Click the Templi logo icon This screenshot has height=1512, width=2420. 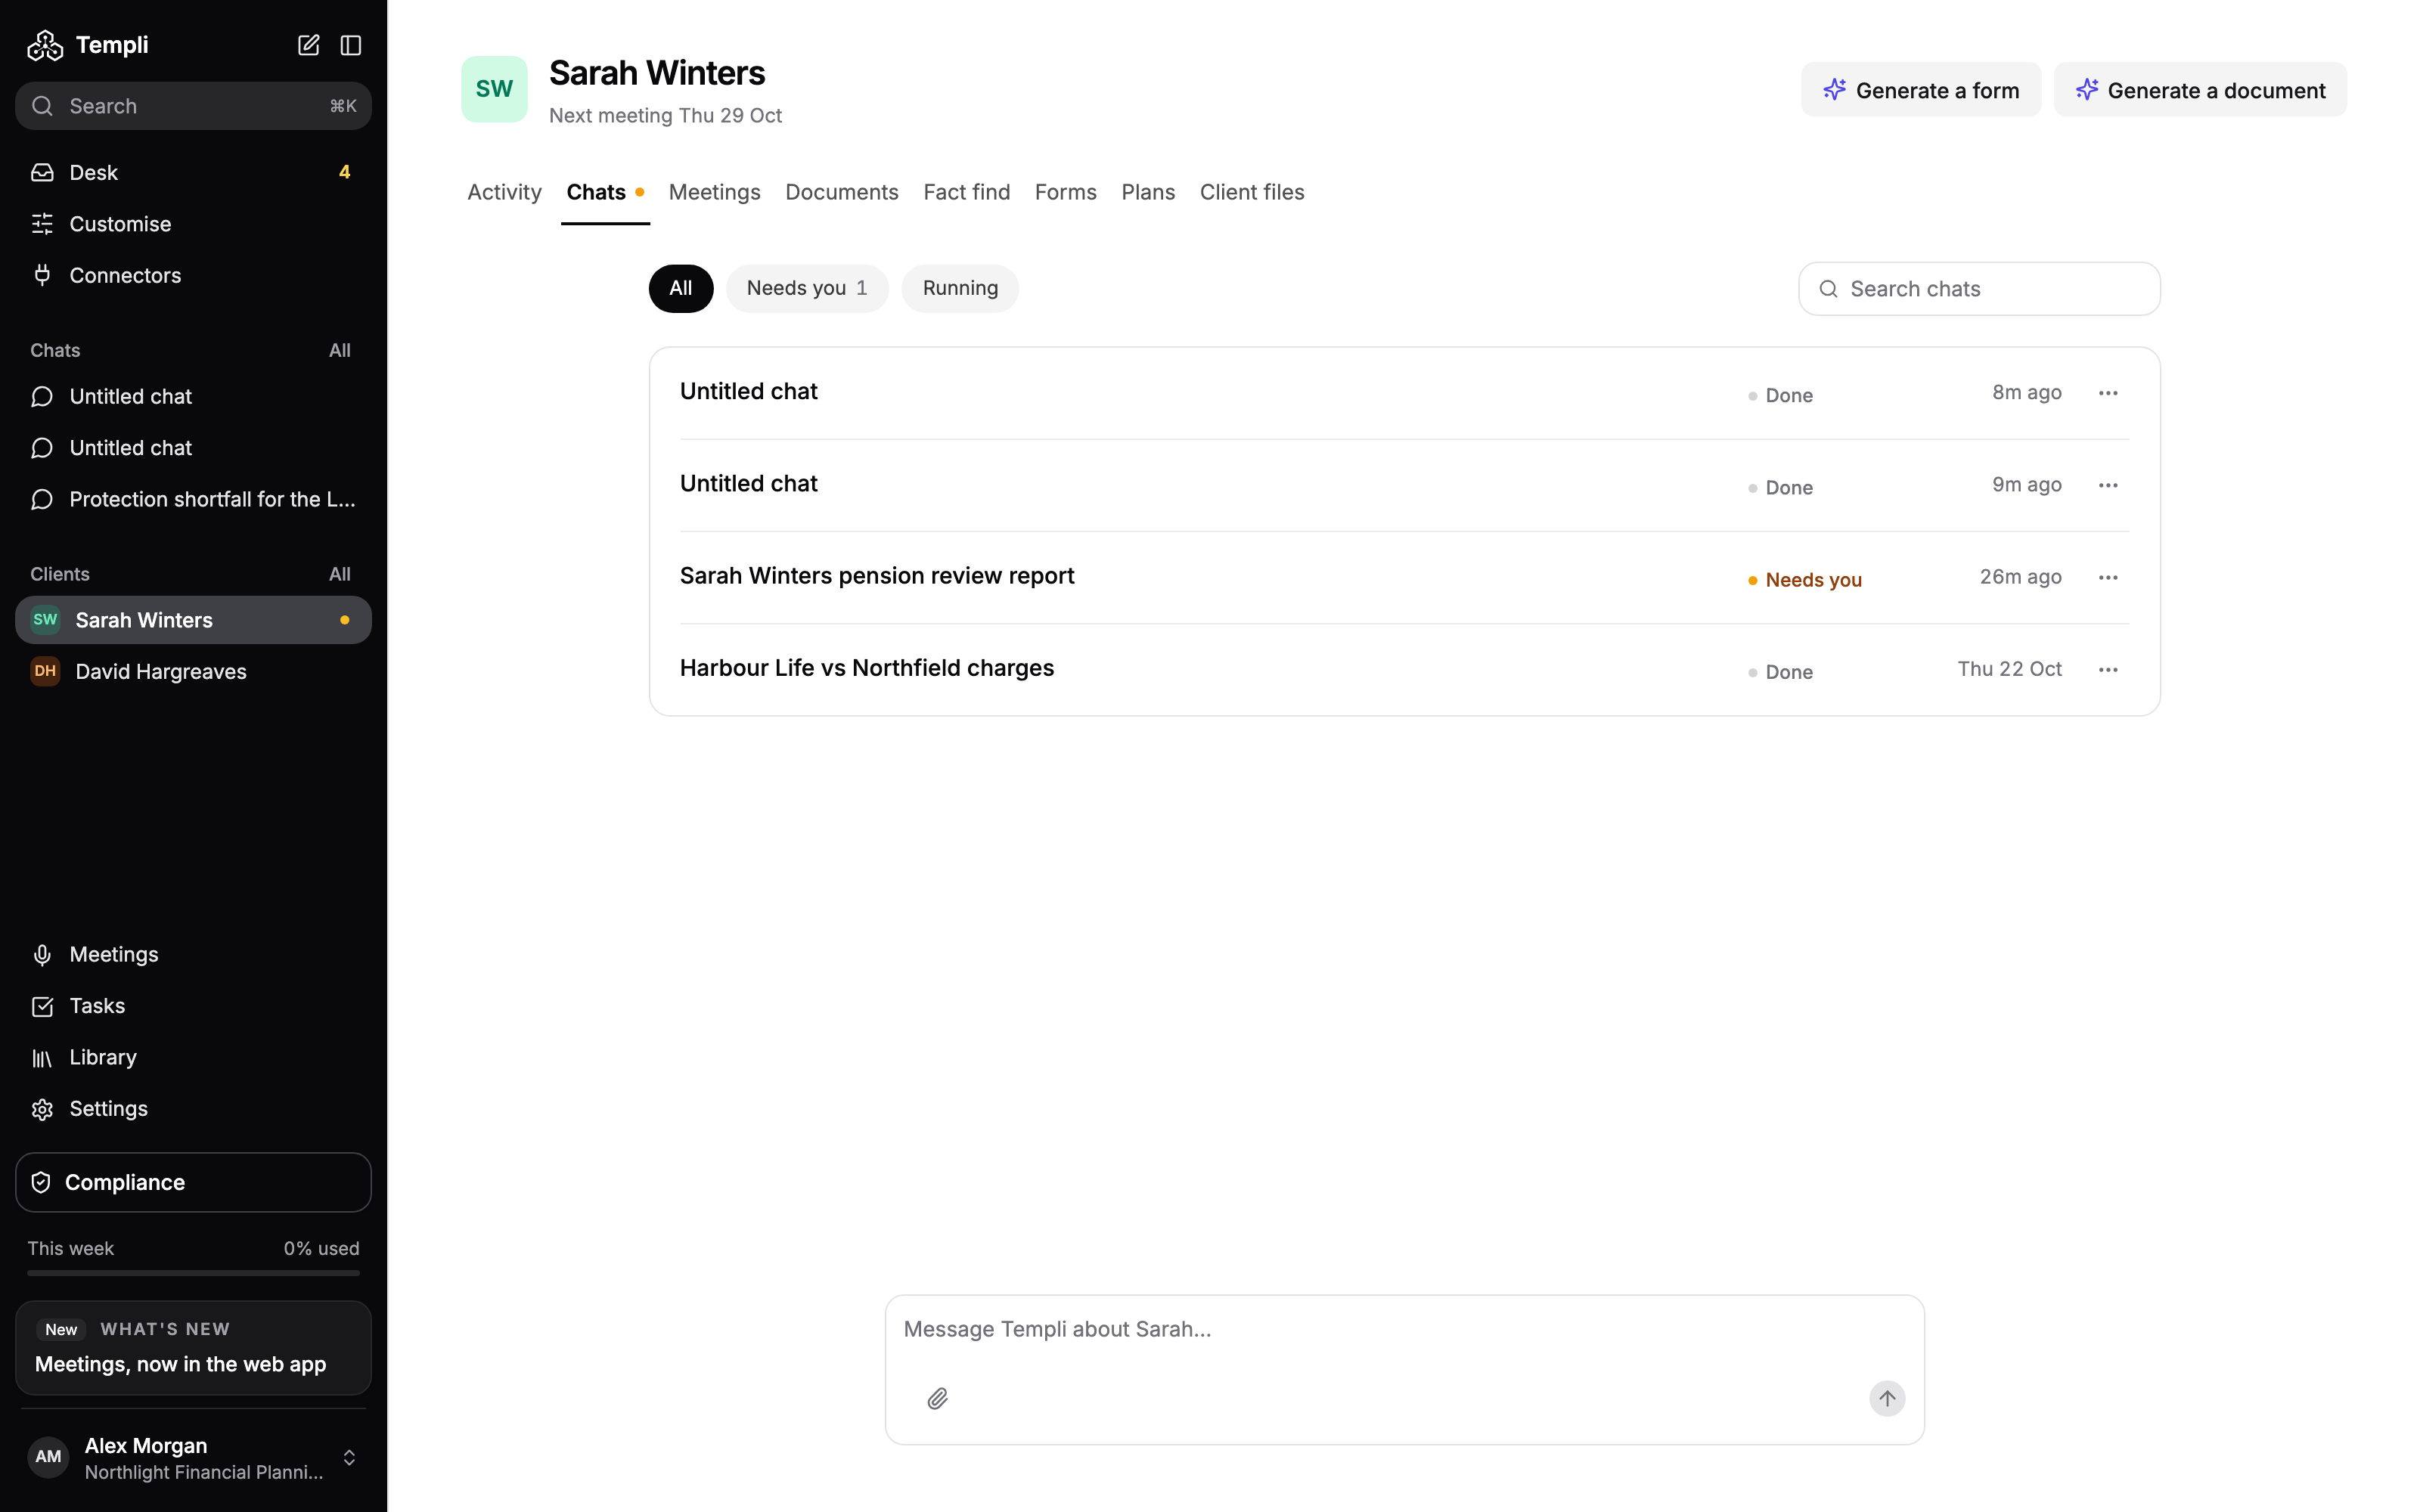(45, 45)
